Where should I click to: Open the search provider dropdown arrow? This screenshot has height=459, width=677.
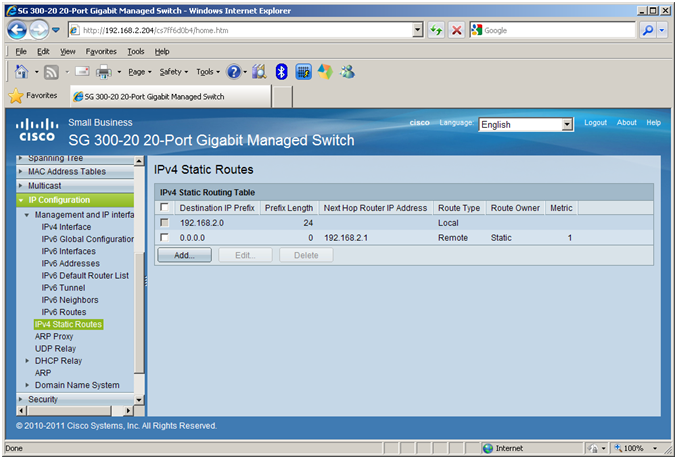coord(662,30)
